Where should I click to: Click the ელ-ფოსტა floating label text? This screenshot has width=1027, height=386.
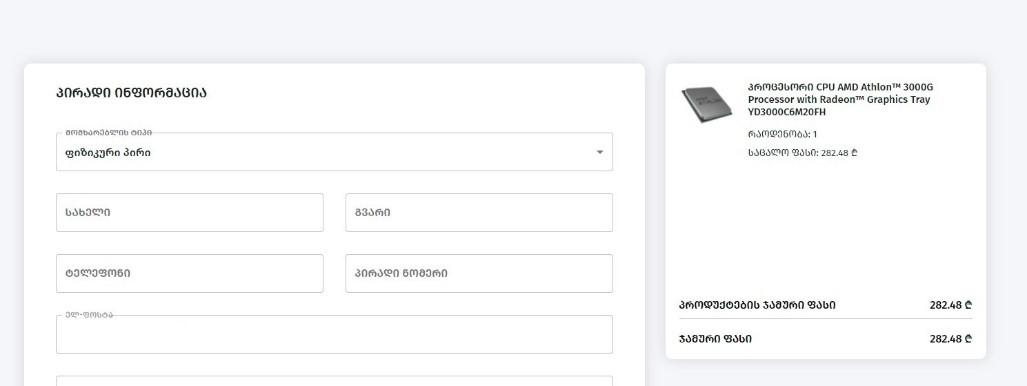(x=88, y=315)
